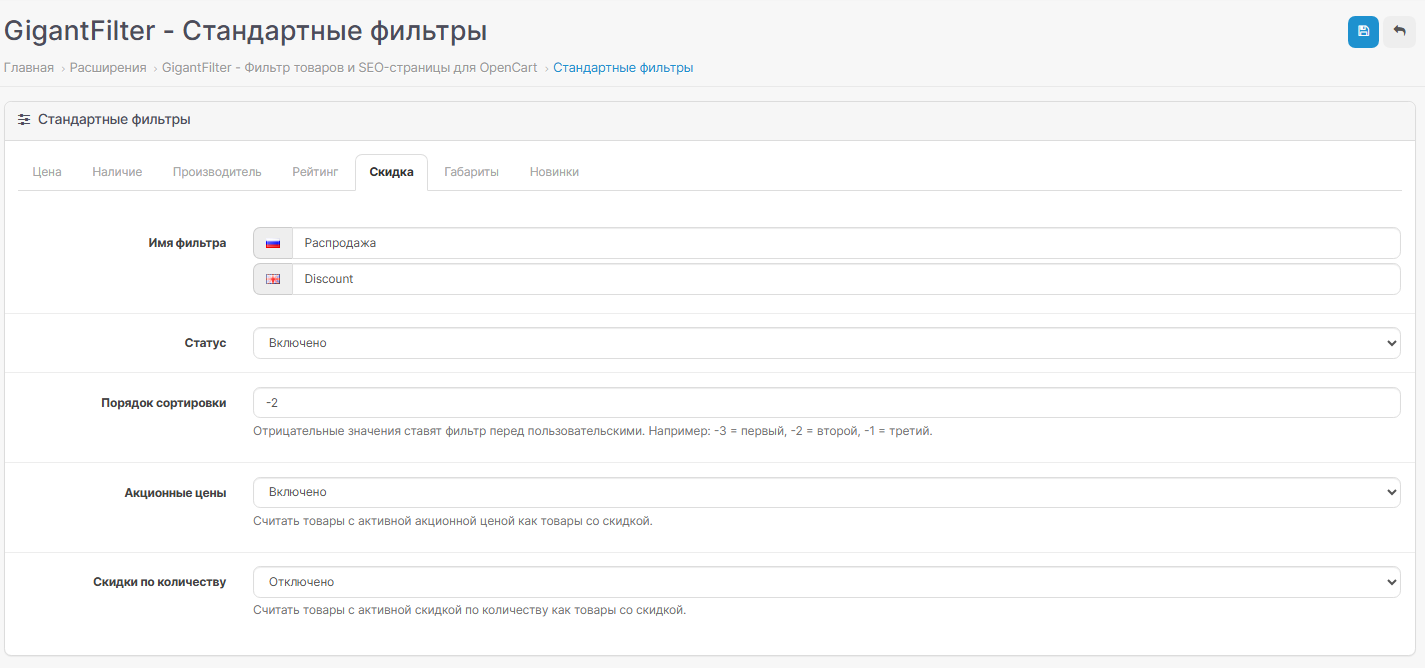1425x668 pixels.
Task: Open the Новинки tab
Action: (554, 172)
